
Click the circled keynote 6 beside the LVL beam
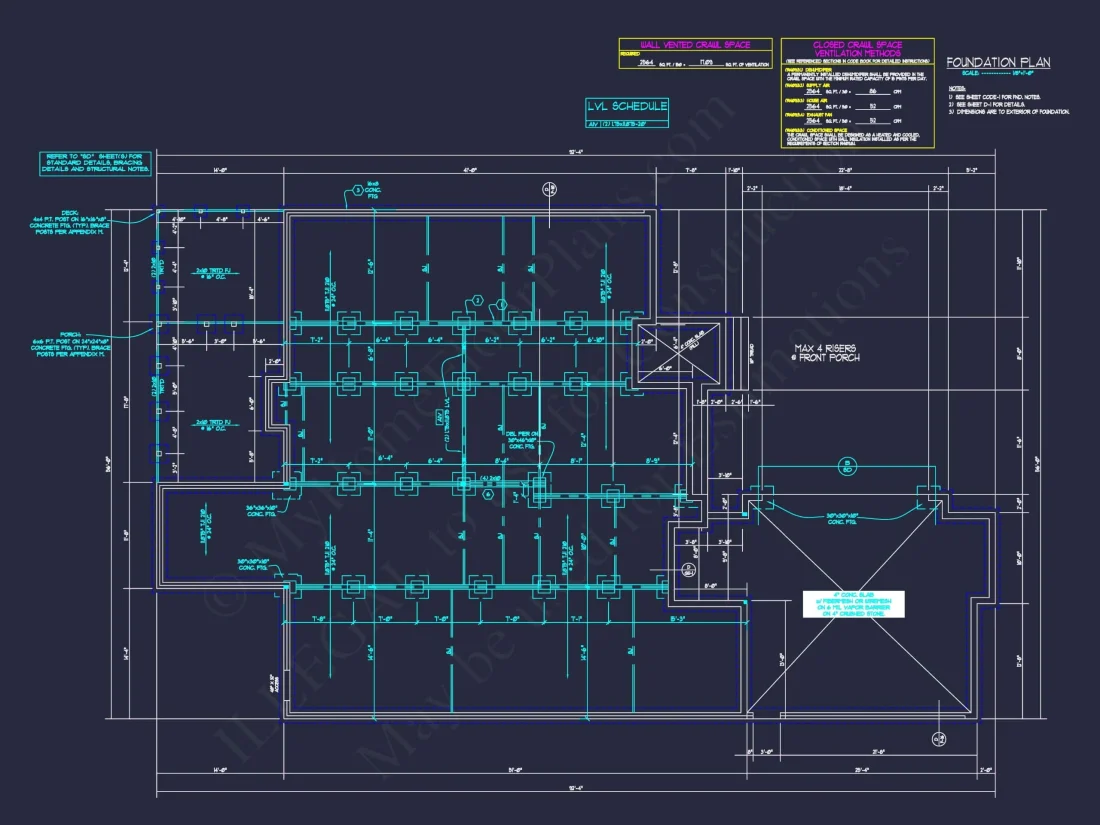pos(487,494)
